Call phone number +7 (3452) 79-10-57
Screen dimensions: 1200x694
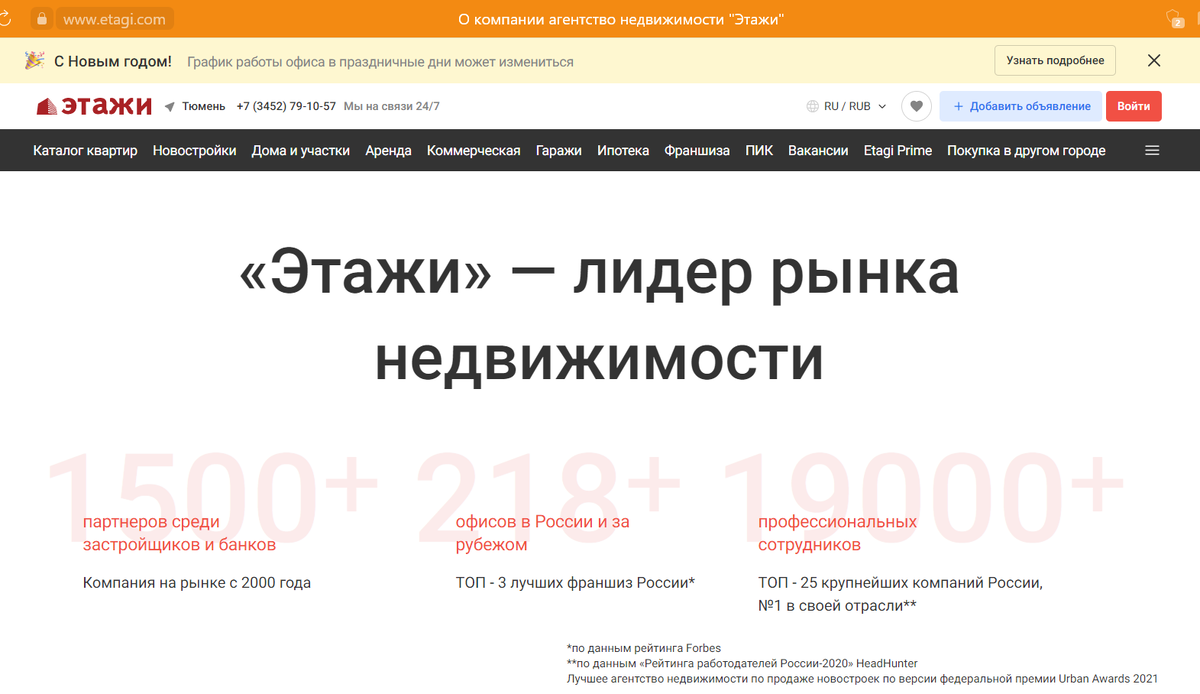coord(286,107)
